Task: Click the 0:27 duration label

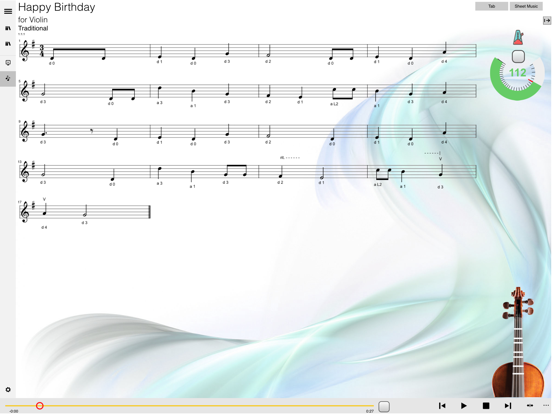Action: tap(370, 411)
